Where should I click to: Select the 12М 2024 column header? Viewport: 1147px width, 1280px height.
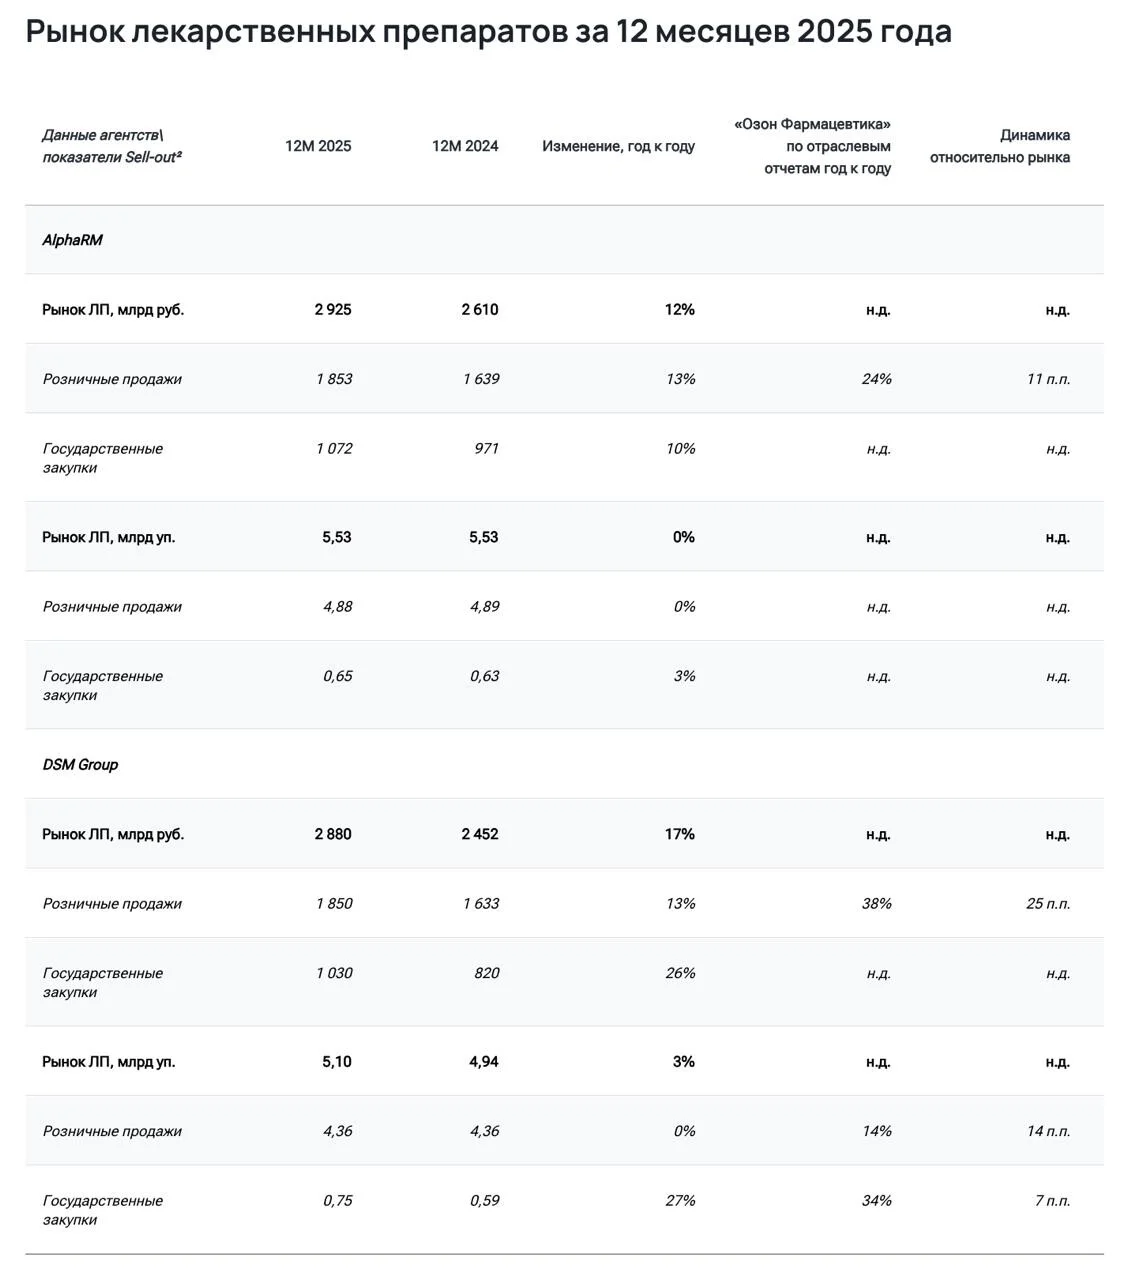pyautogui.click(x=465, y=146)
